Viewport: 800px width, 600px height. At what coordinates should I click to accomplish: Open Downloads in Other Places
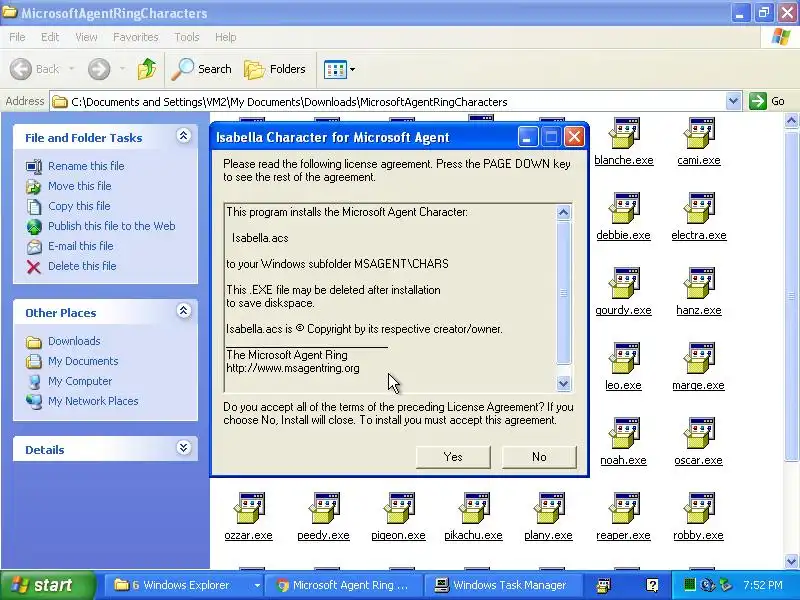(x=74, y=341)
